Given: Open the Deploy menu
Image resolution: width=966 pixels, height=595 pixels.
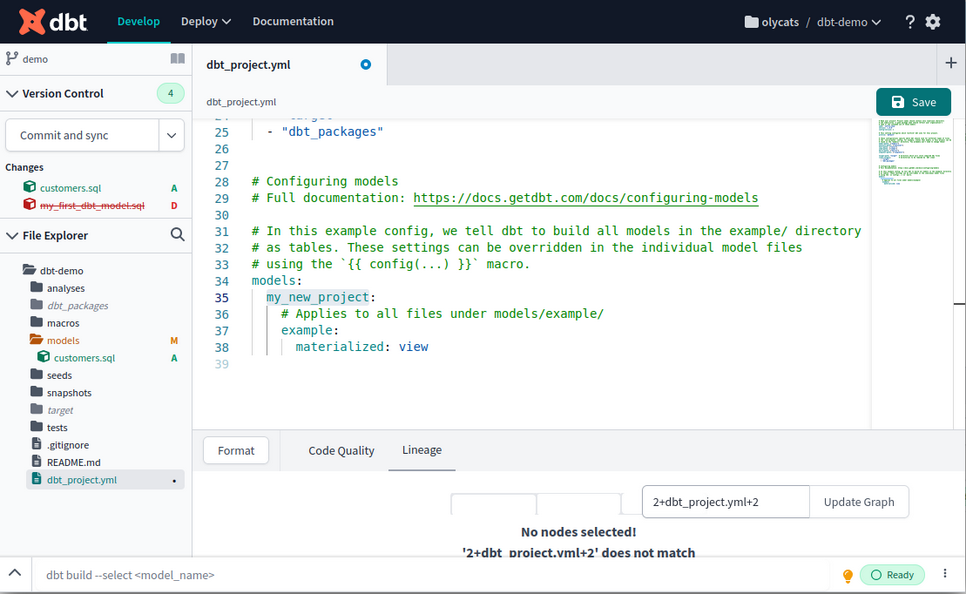Looking at the screenshot, I should pos(206,21).
